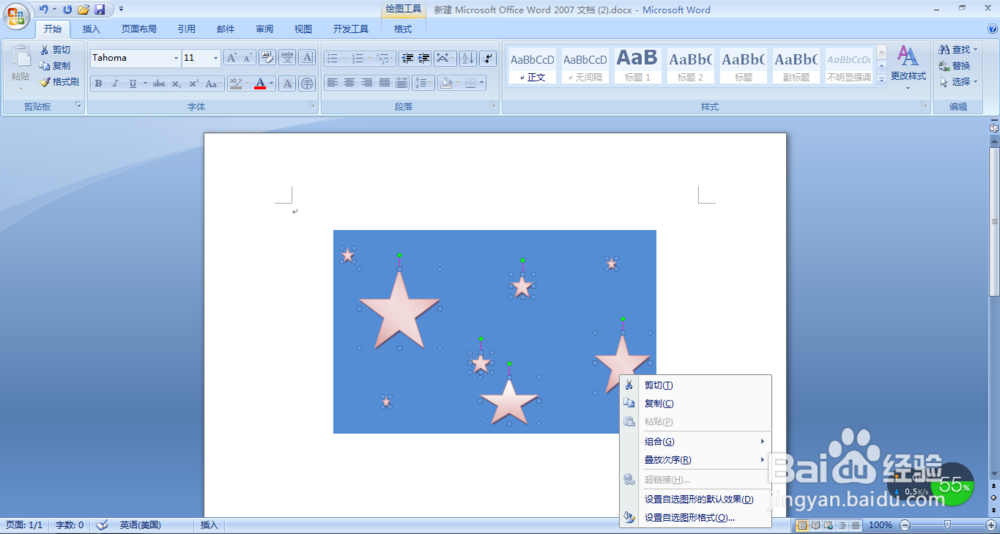The height and width of the screenshot is (534, 1000).
Task: Click the Open folder icon in quick access toolbar
Action: point(83,10)
